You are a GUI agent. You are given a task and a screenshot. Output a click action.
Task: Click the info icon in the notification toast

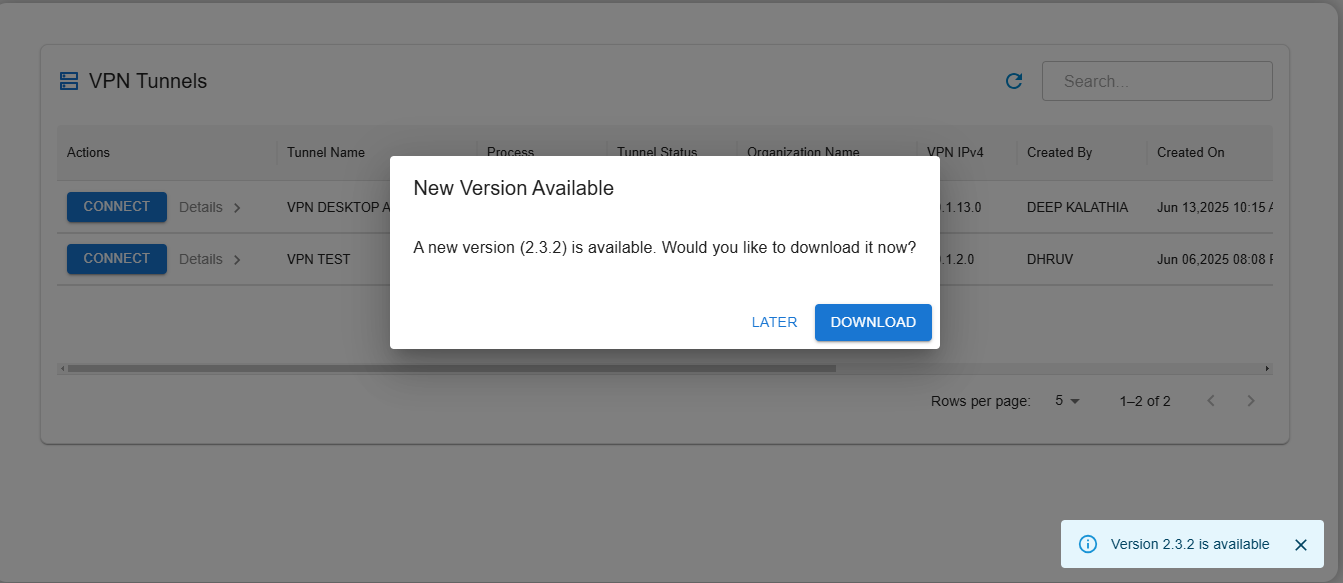[x=1088, y=544]
